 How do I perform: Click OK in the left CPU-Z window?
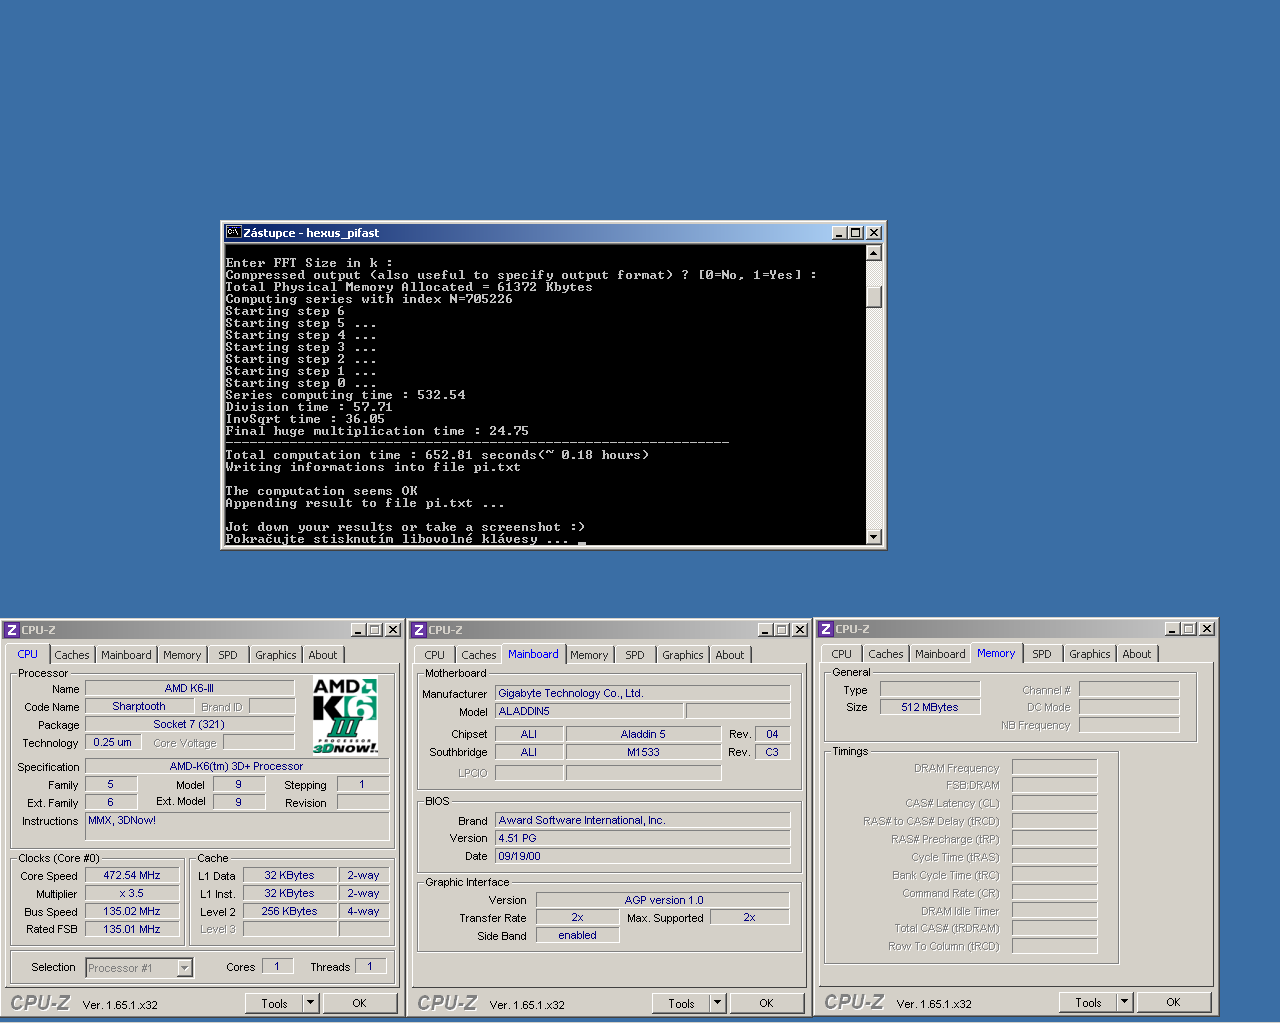point(359,1003)
